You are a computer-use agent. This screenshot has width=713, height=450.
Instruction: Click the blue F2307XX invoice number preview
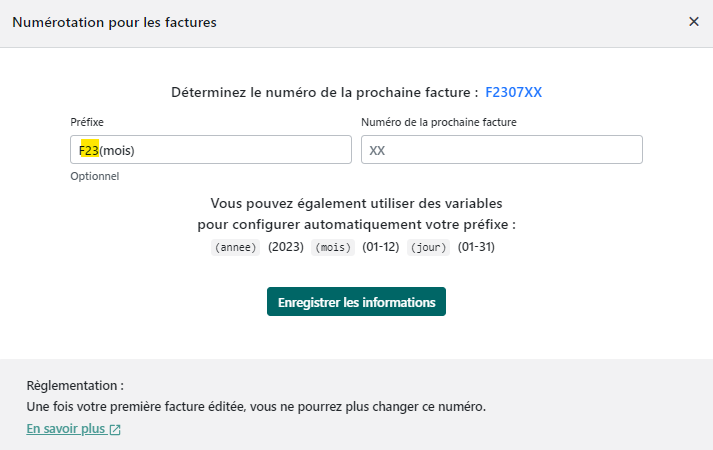tap(514, 92)
